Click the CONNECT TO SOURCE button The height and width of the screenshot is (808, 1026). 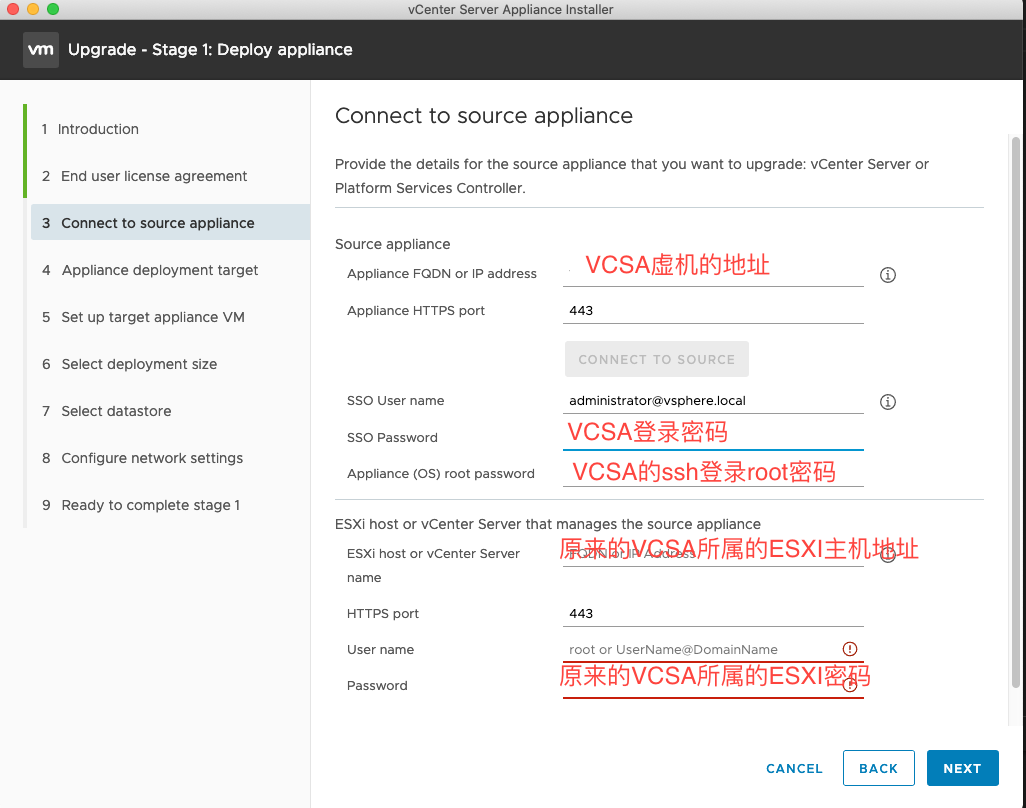click(x=656, y=359)
